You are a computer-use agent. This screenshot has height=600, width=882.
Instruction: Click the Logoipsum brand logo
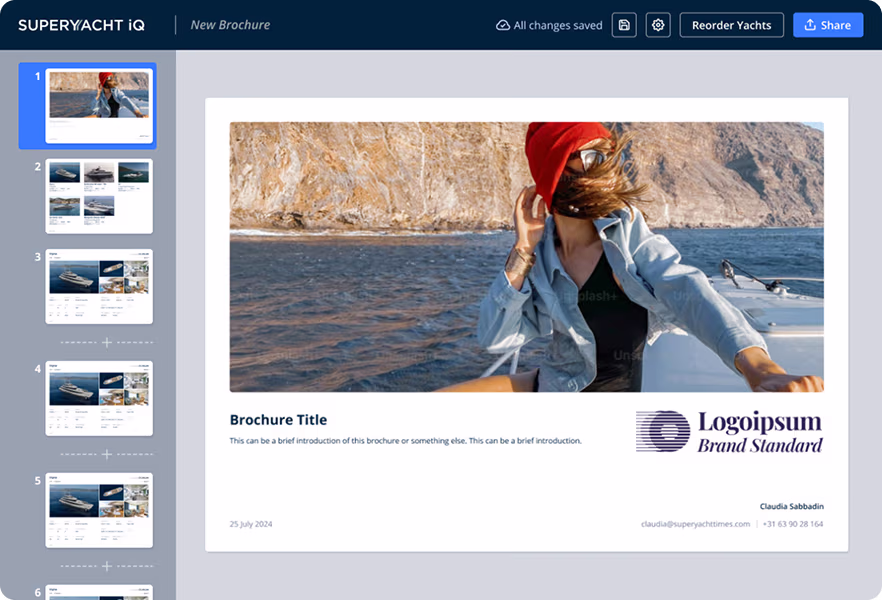point(729,431)
